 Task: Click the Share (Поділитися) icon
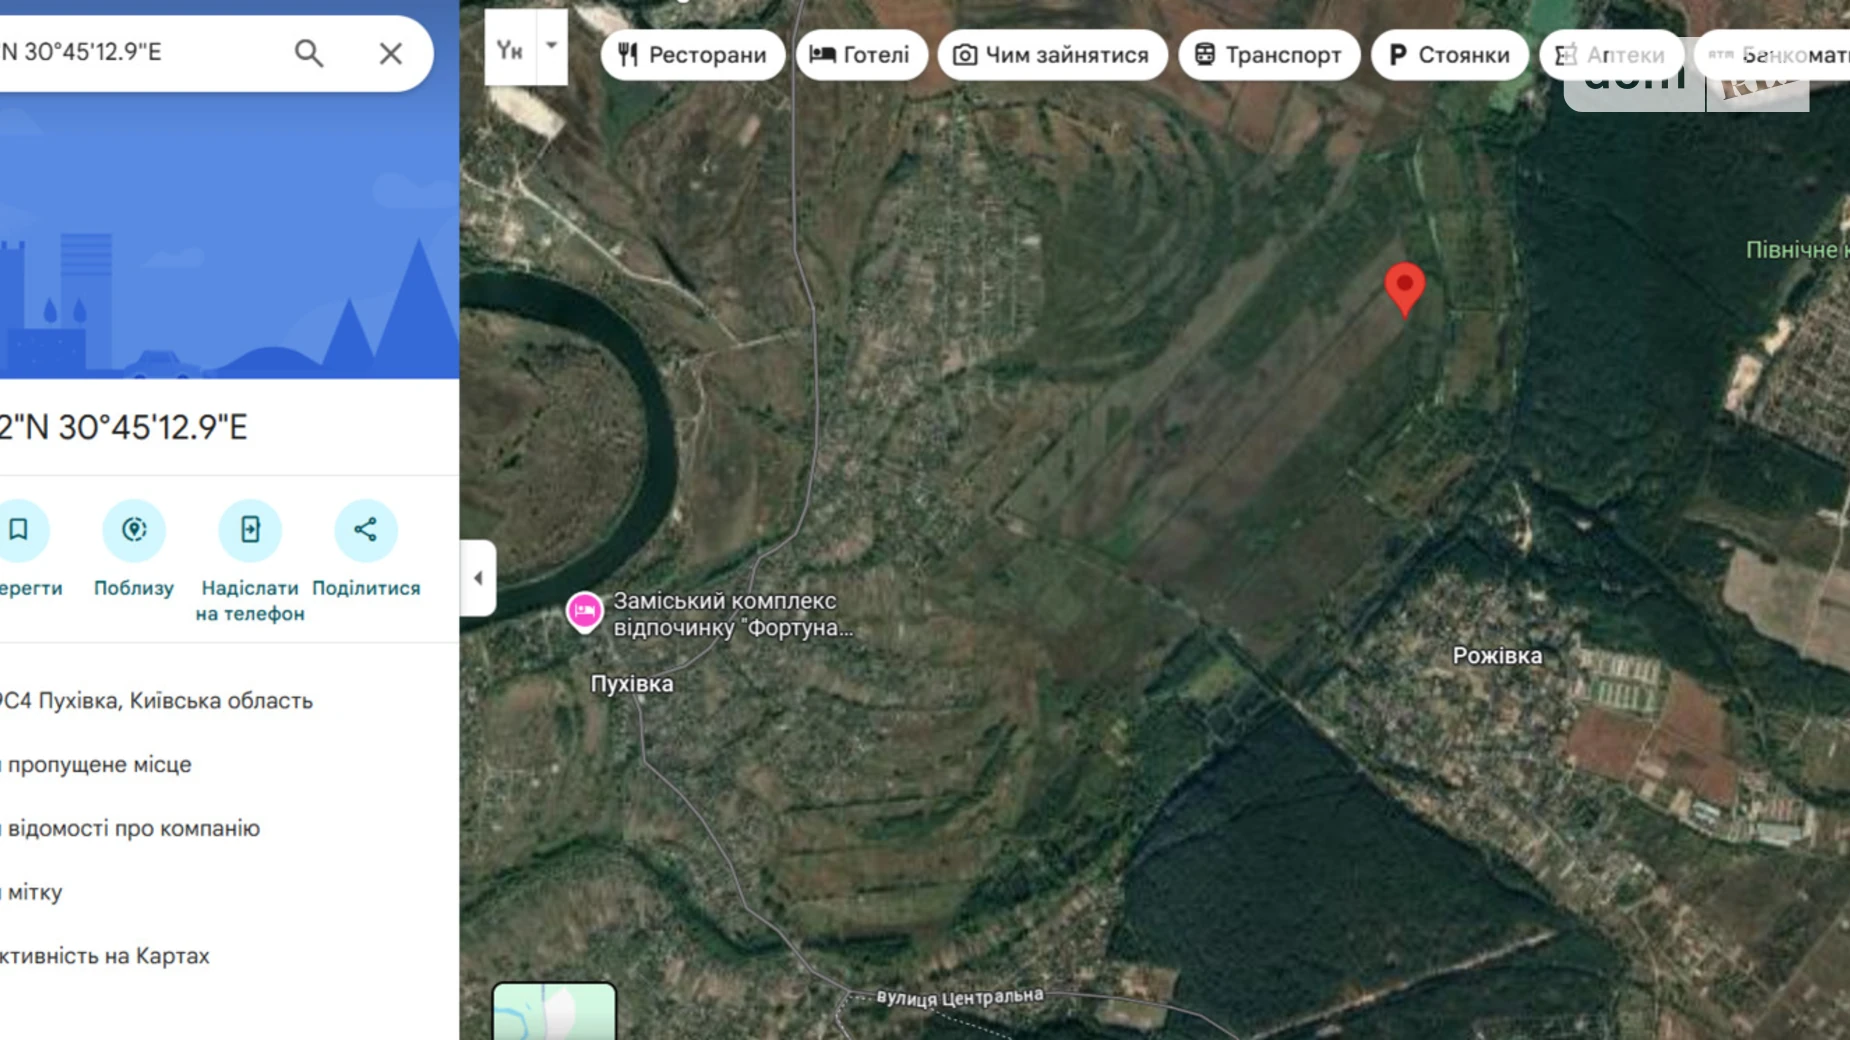365,529
